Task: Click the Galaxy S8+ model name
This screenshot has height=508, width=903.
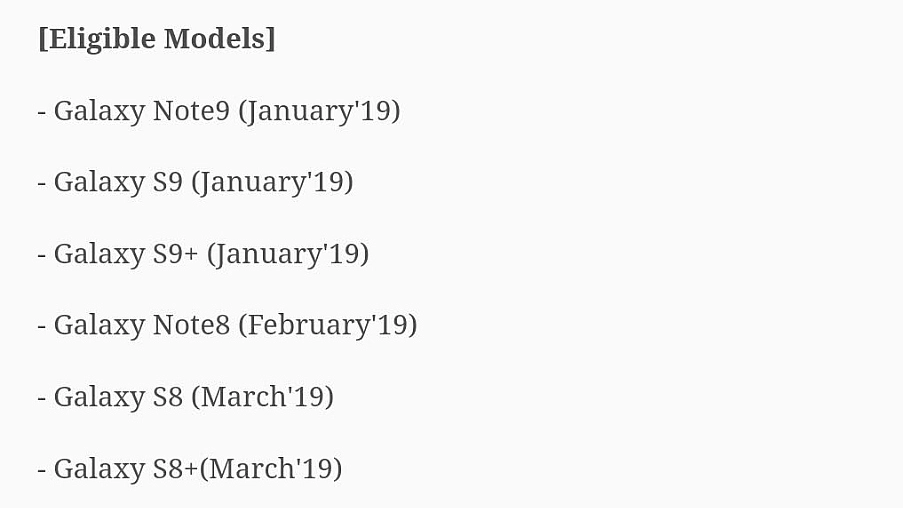Action: click(126, 468)
